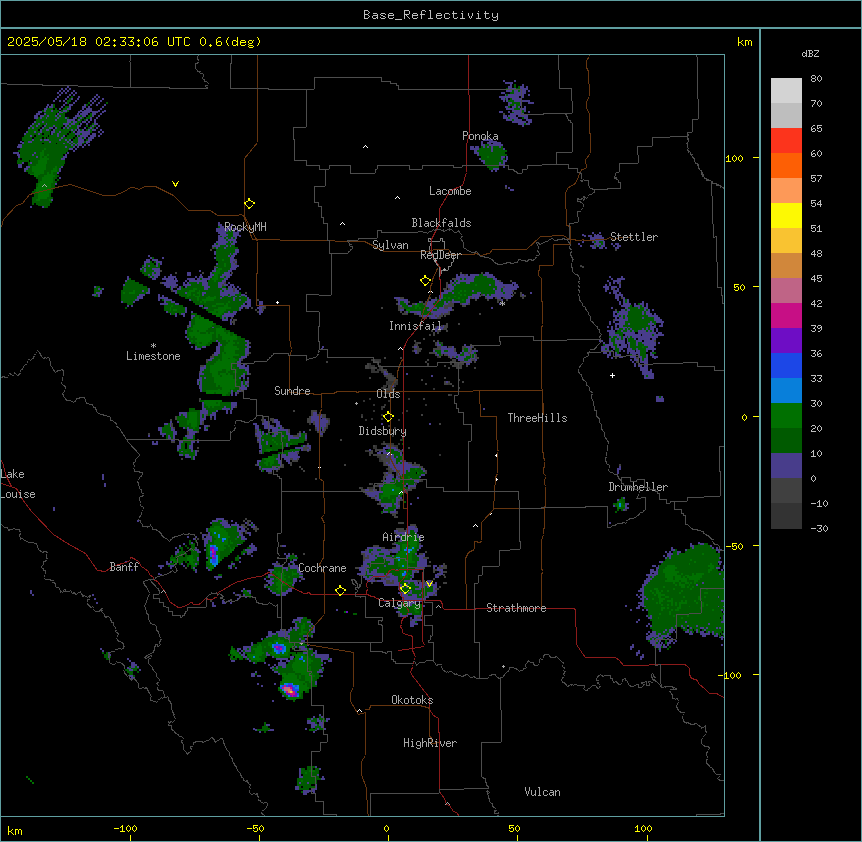Pick the green 20-30 dBZ legend swatch
Image resolution: width=862 pixels, height=842 pixels.
786,416
